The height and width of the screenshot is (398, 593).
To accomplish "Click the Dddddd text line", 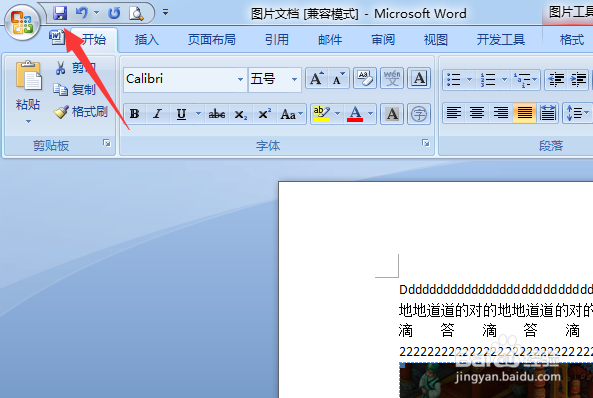I will (496, 290).
